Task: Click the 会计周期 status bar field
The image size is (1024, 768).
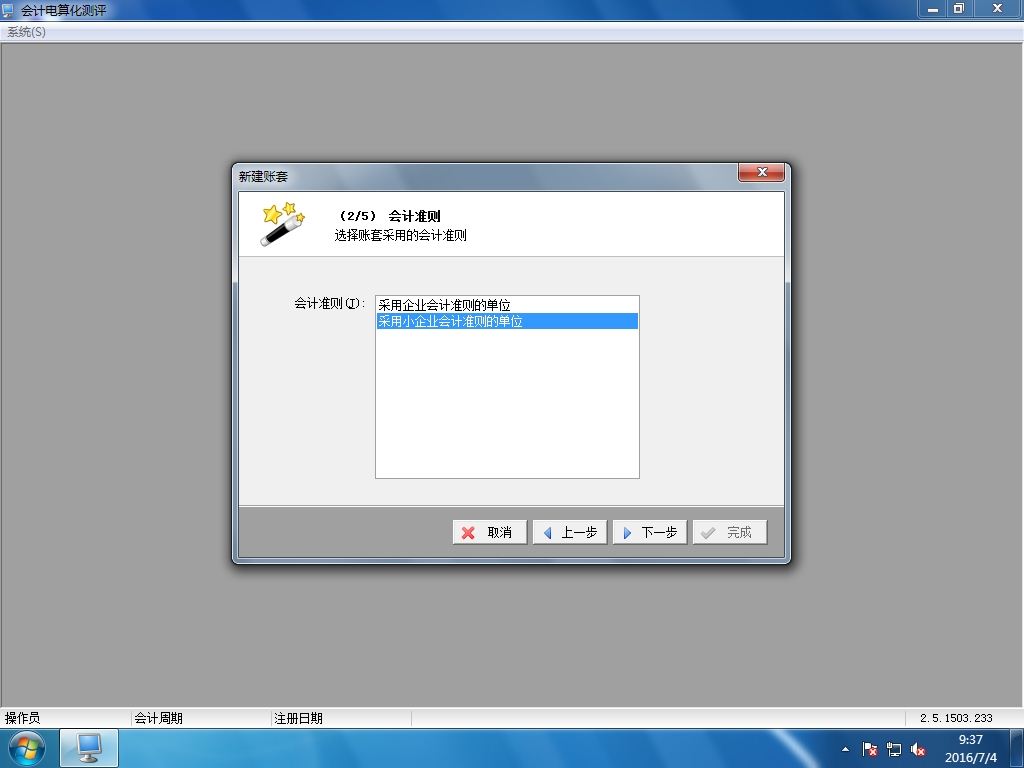Action: (201, 718)
